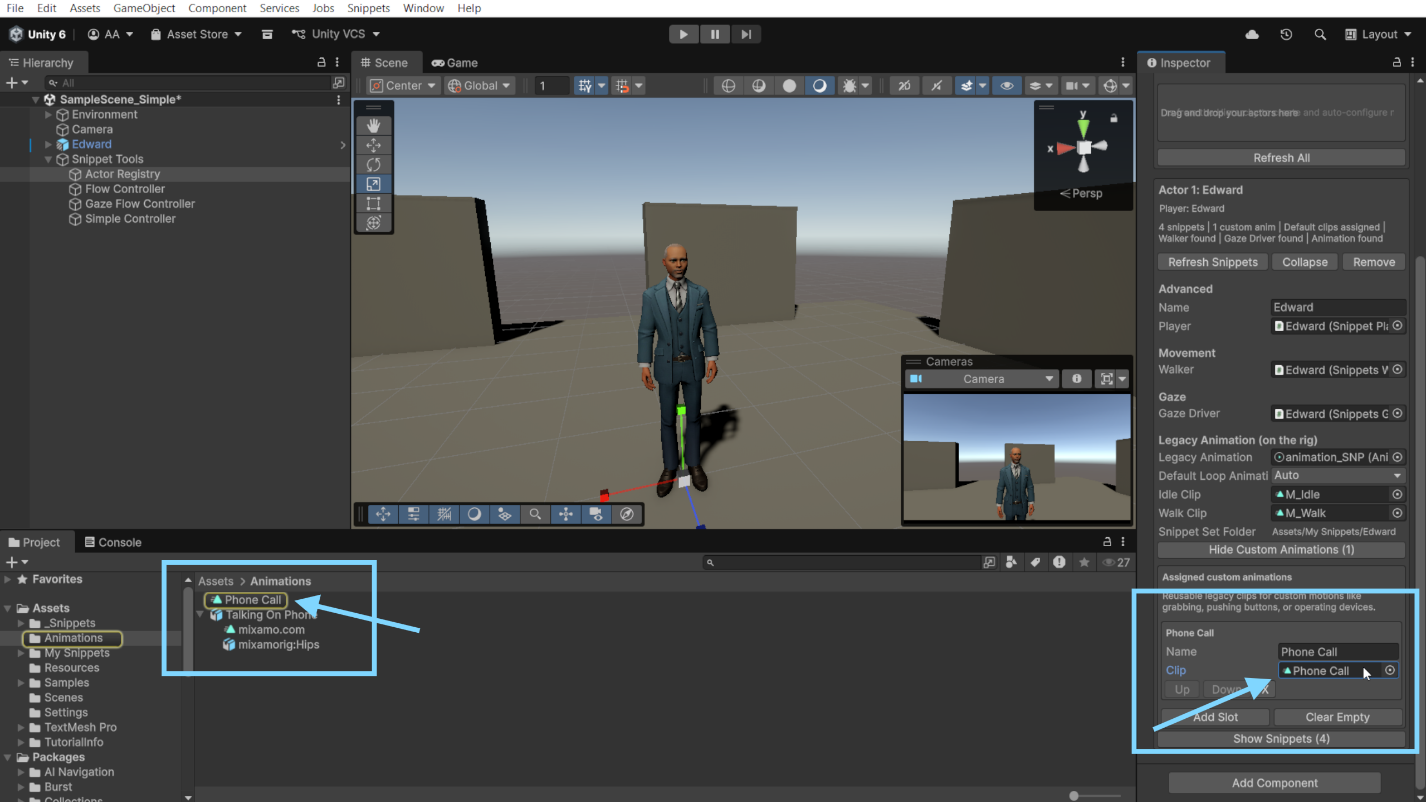
Task: Click Show Snippets (4) button
Action: coord(1281,739)
